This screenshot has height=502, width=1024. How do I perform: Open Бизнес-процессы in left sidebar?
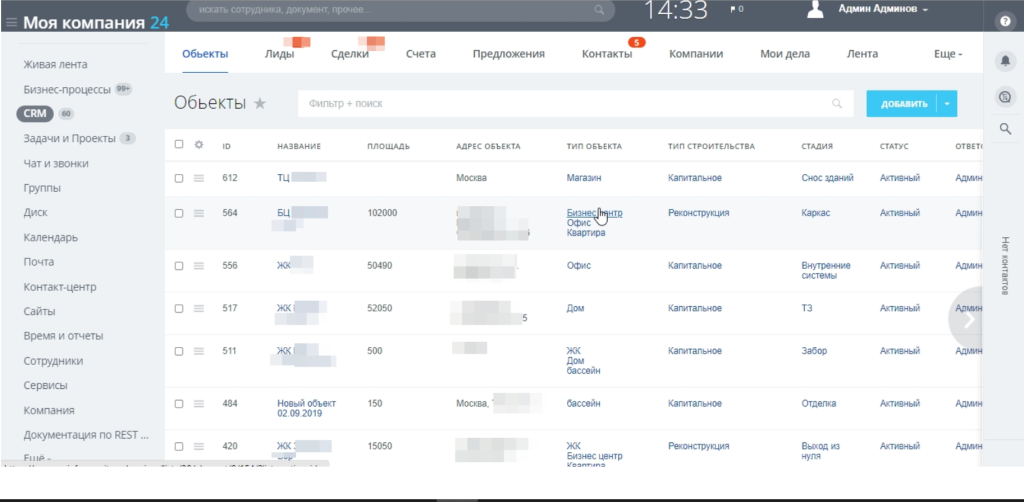coord(67,89)
